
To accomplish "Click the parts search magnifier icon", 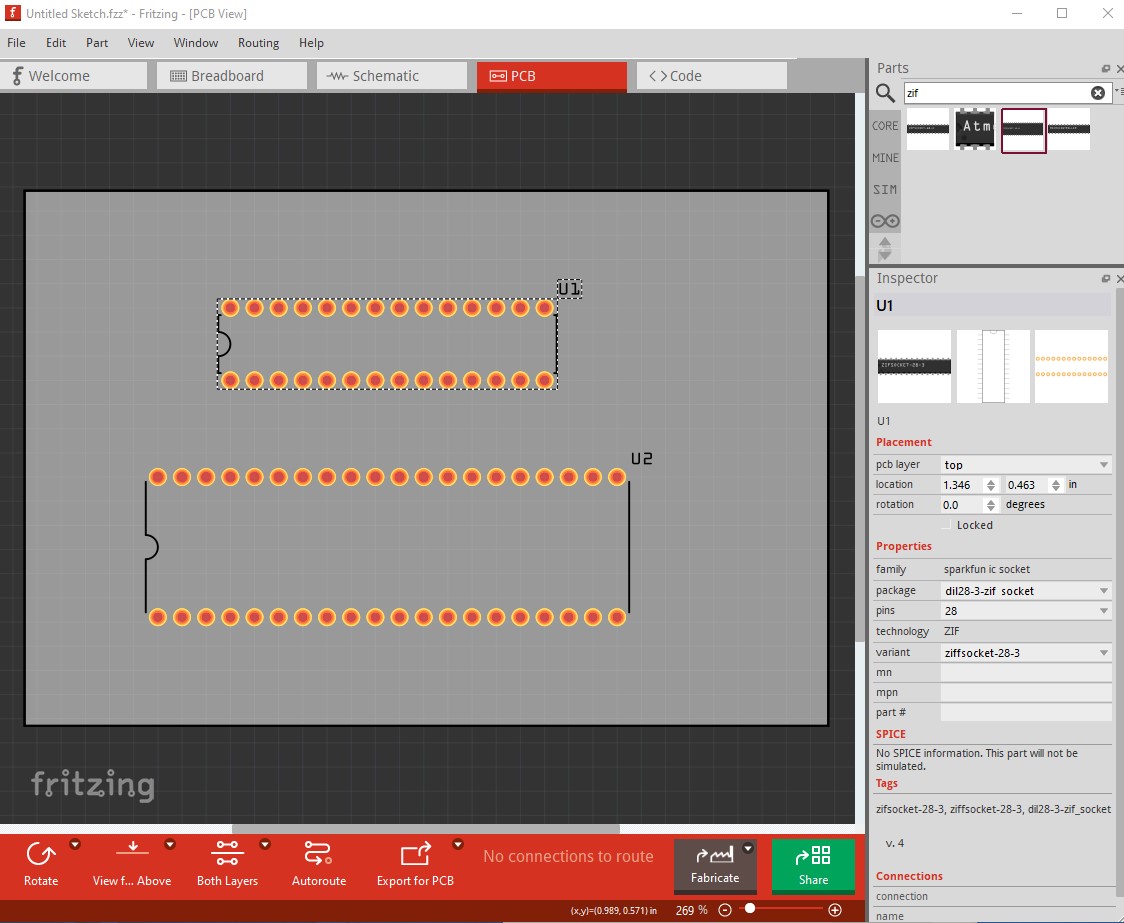I will click(x=885, y=93).
